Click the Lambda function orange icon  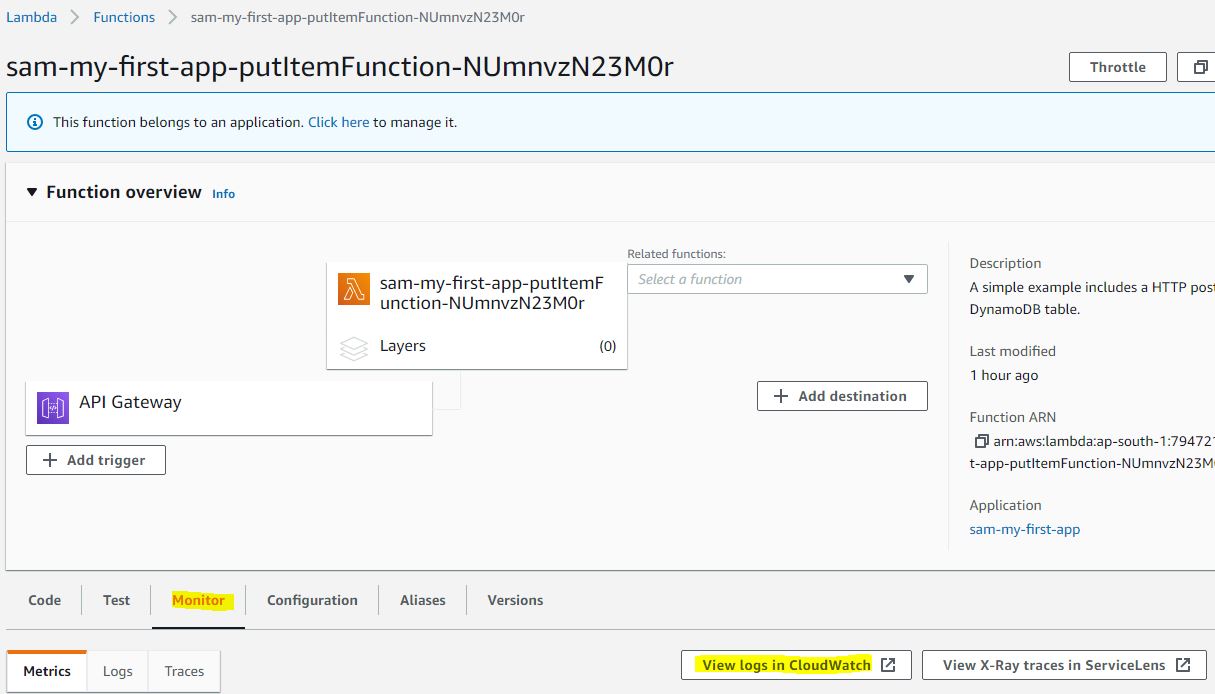354,289
